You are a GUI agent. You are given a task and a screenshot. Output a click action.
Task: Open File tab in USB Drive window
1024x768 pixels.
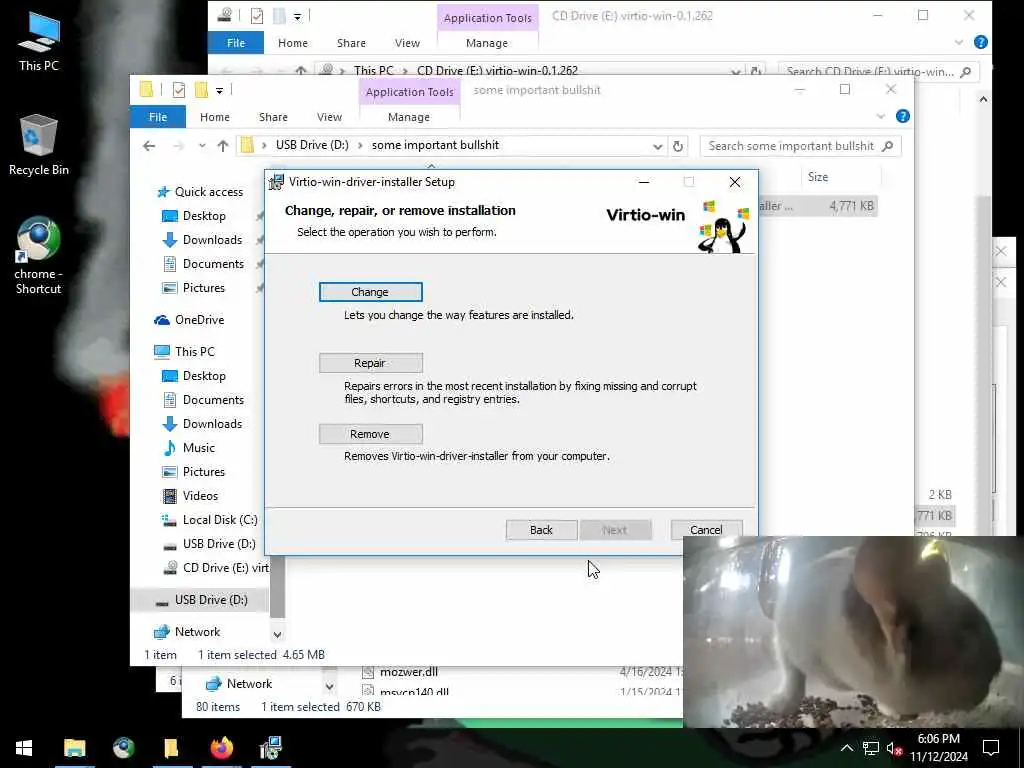[158, 117]
